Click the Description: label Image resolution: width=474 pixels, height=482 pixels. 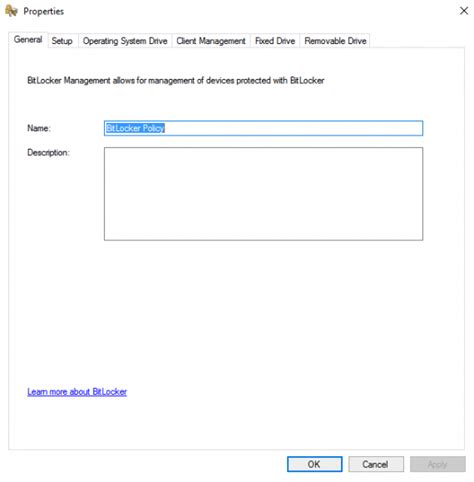click(48, 153)
